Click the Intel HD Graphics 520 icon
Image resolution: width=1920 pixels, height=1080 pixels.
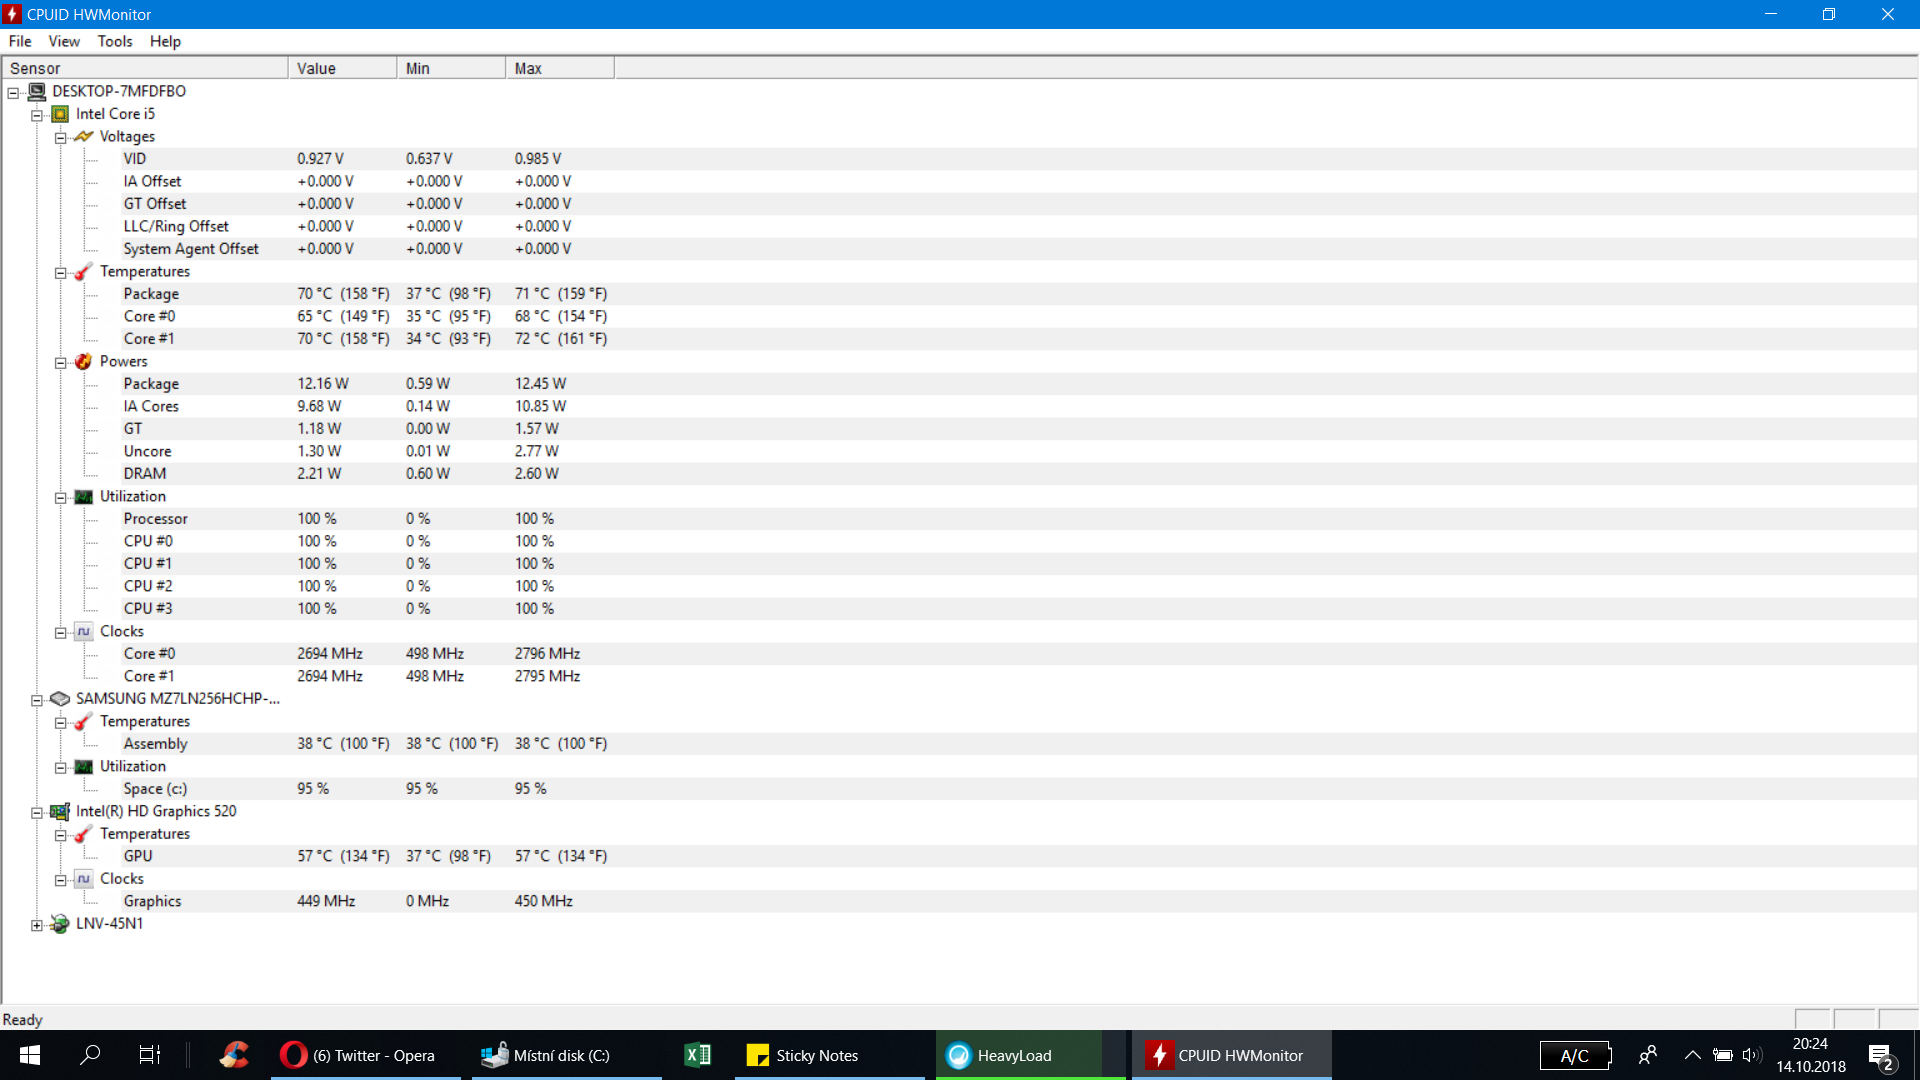pyautogui.click(x=60, y=812)
